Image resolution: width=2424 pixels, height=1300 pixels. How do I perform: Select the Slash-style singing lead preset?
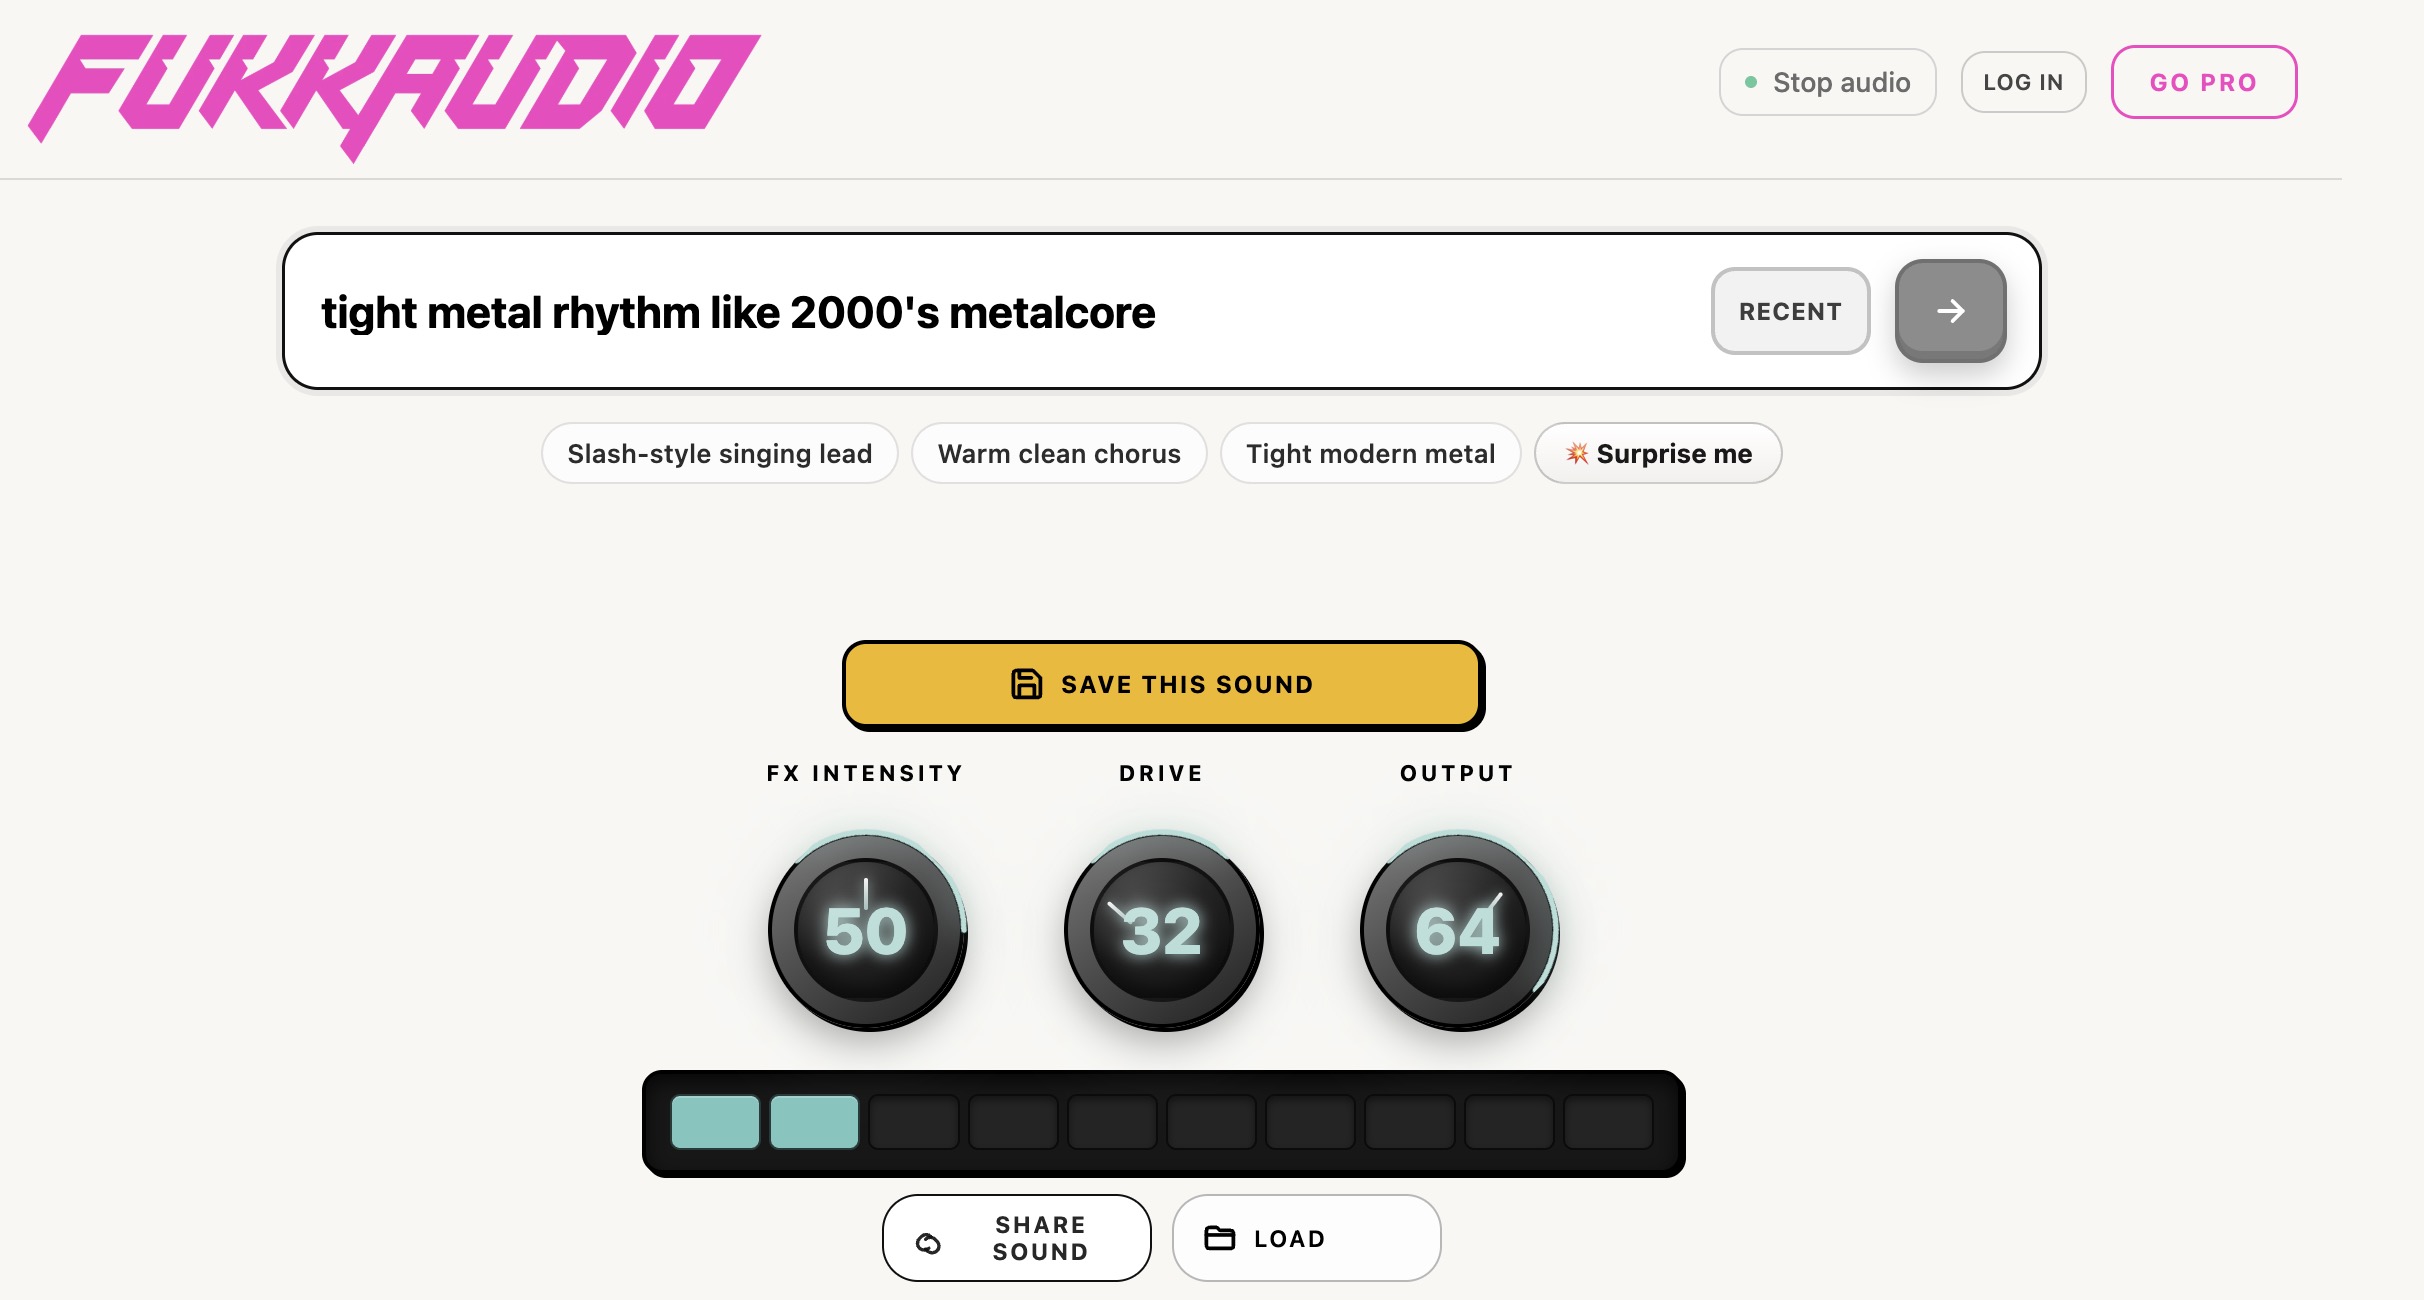tap(720, 453)
